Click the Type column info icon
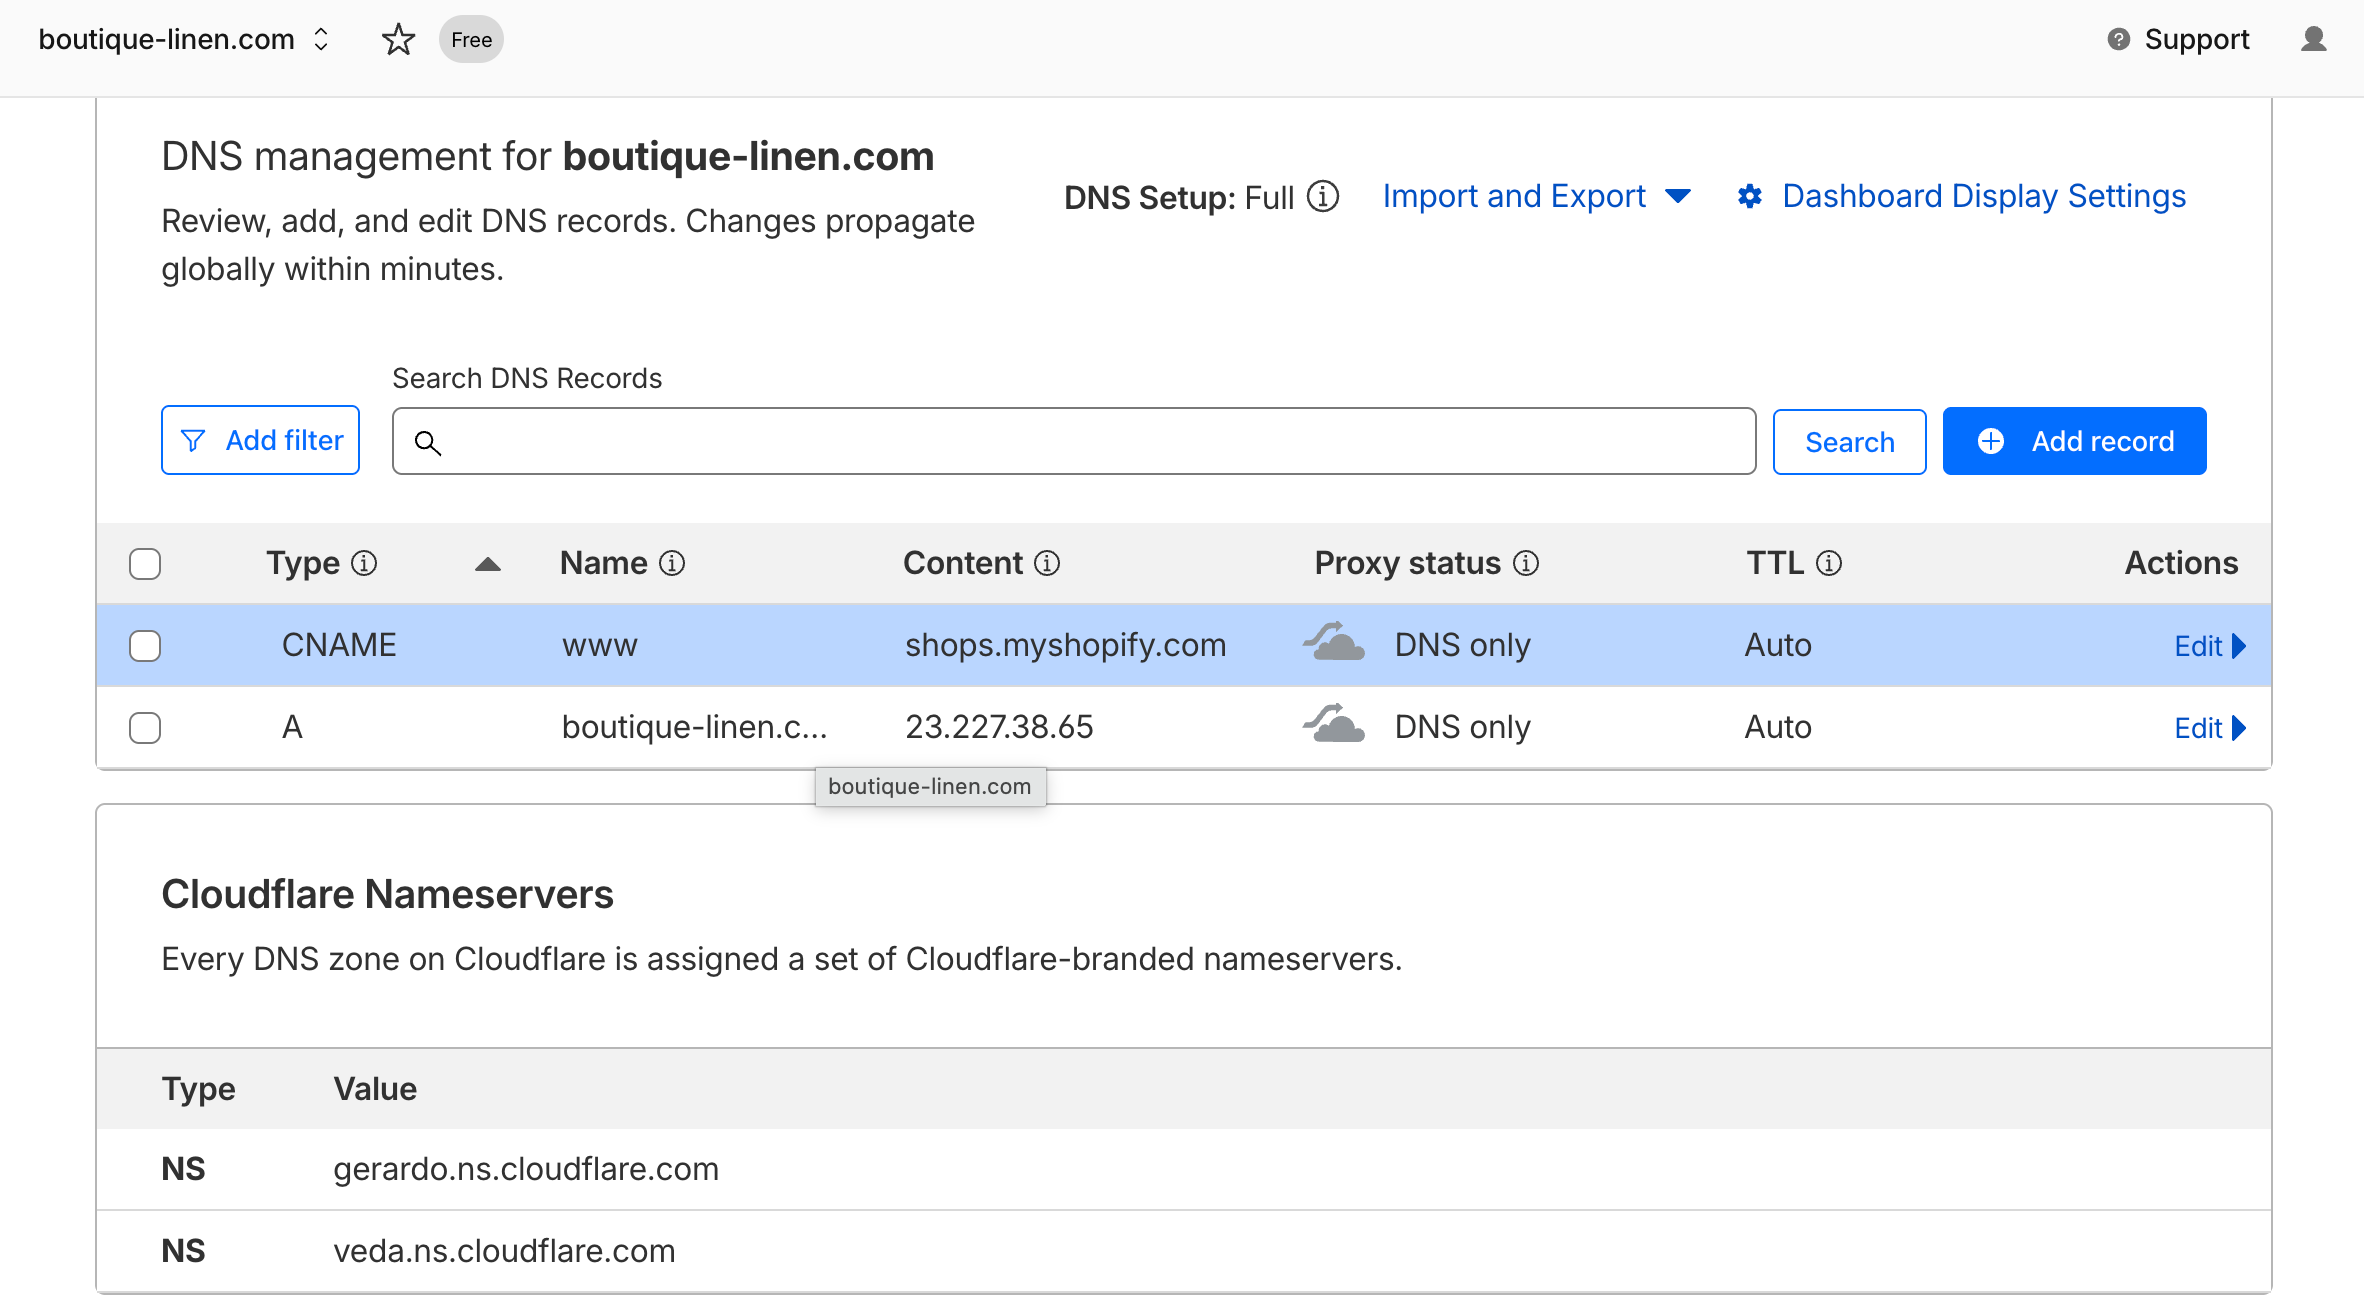Screen dimensions: 2364x1300 click(364, 563)
